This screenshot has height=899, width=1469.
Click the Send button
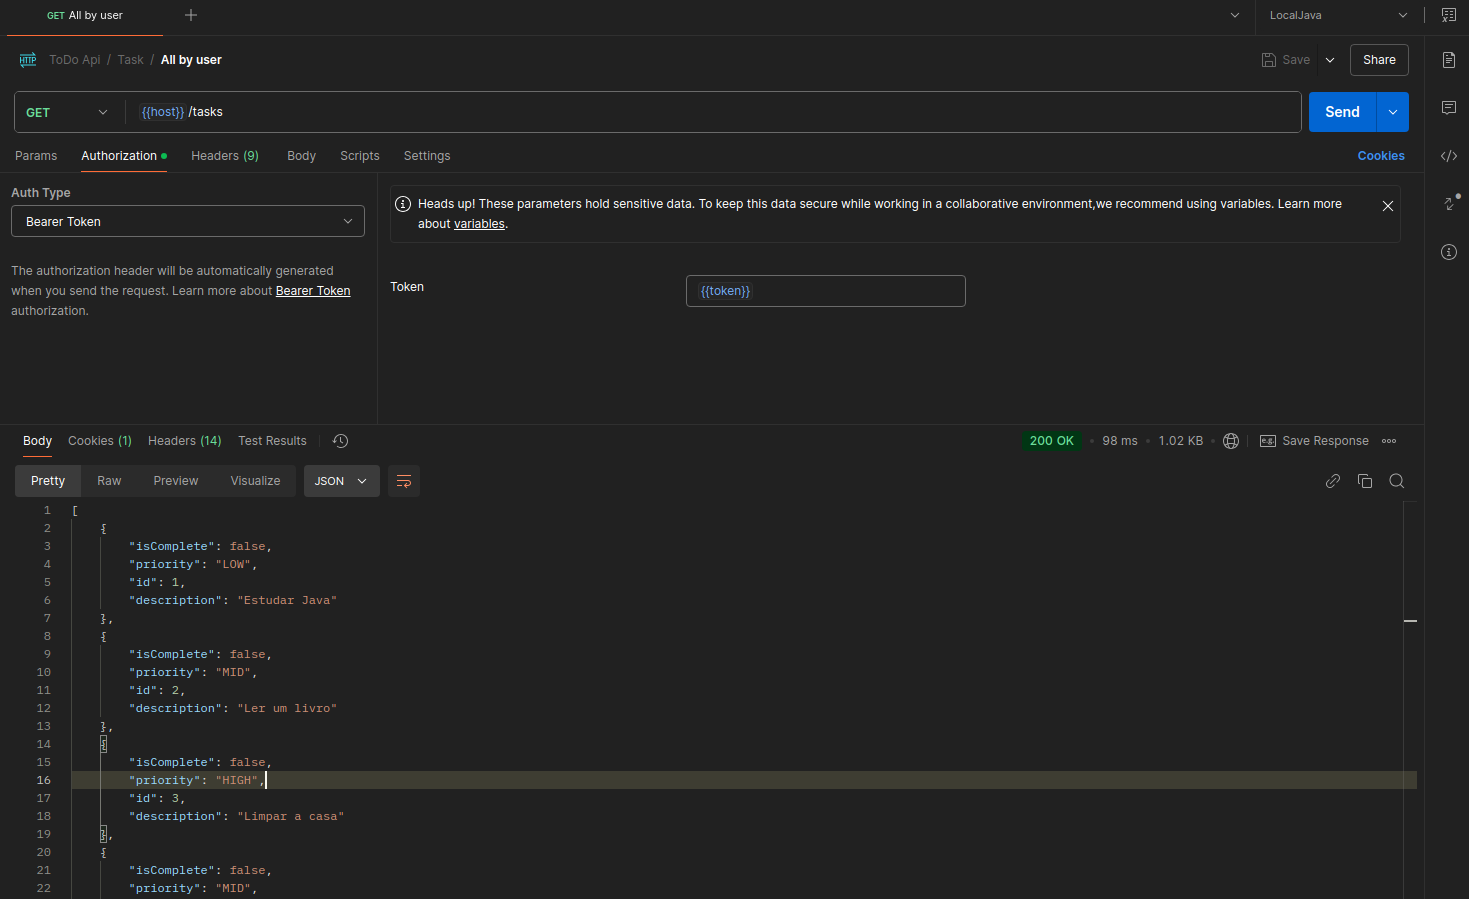click(1342, 112)
